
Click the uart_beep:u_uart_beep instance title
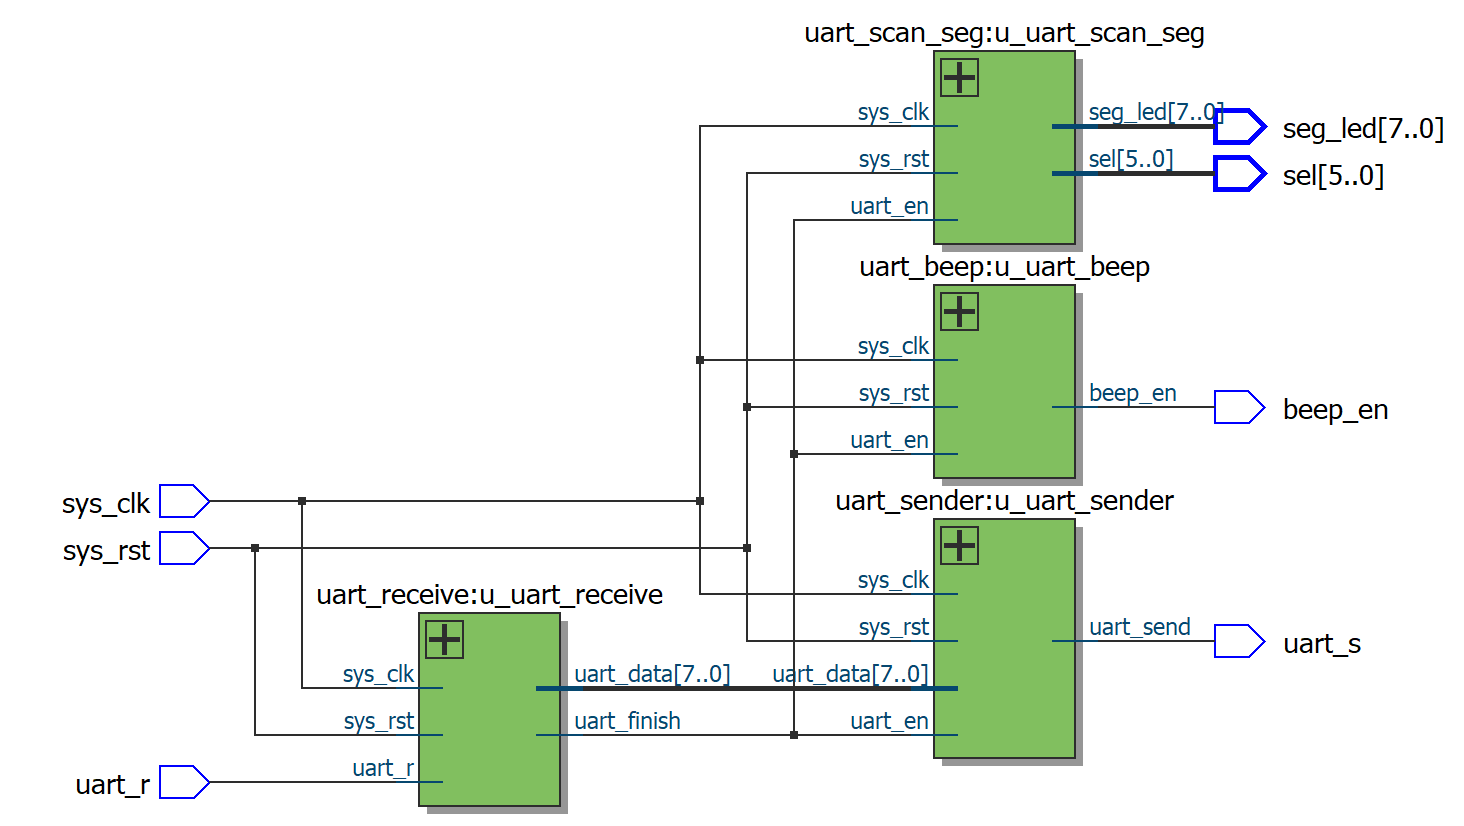[x=1004, y=267]
